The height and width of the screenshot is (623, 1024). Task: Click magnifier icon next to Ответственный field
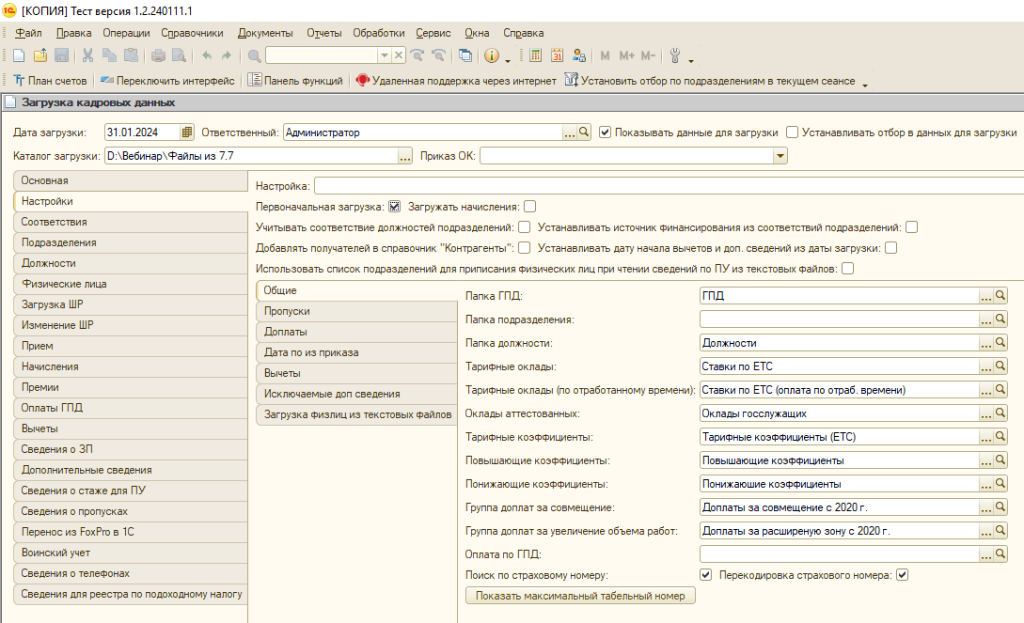[x=585, y=132]
